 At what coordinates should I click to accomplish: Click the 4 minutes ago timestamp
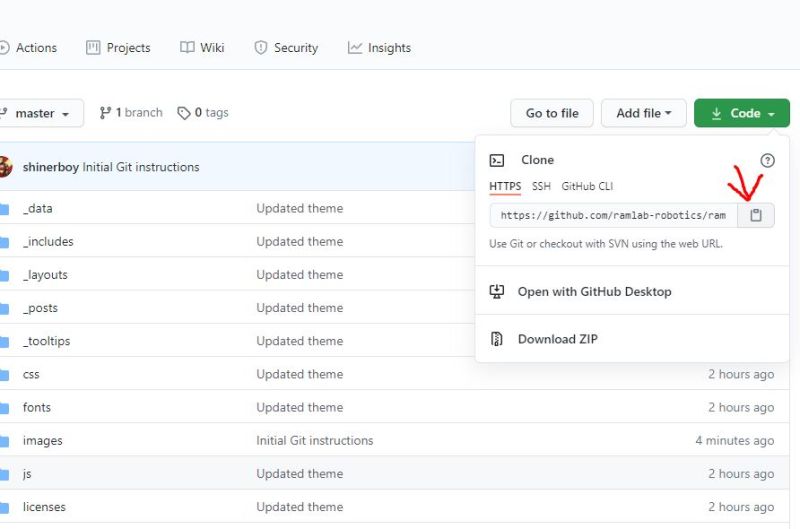point(735,441)
